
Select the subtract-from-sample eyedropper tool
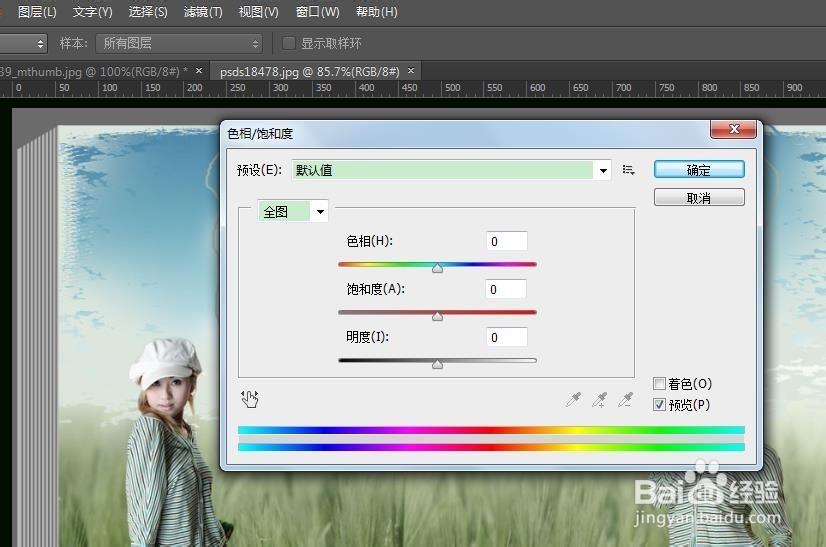click(x=625, y=399)
